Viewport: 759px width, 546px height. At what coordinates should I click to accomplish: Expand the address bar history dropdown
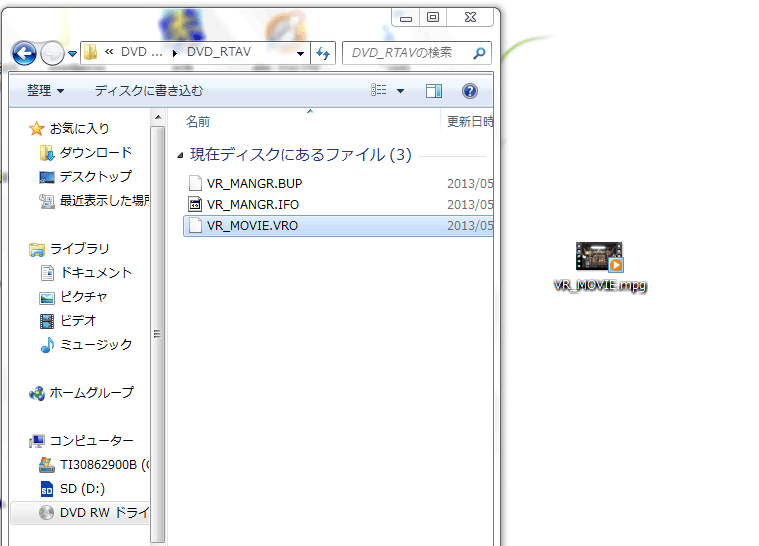pyautogui.click(x=301, y=53)
